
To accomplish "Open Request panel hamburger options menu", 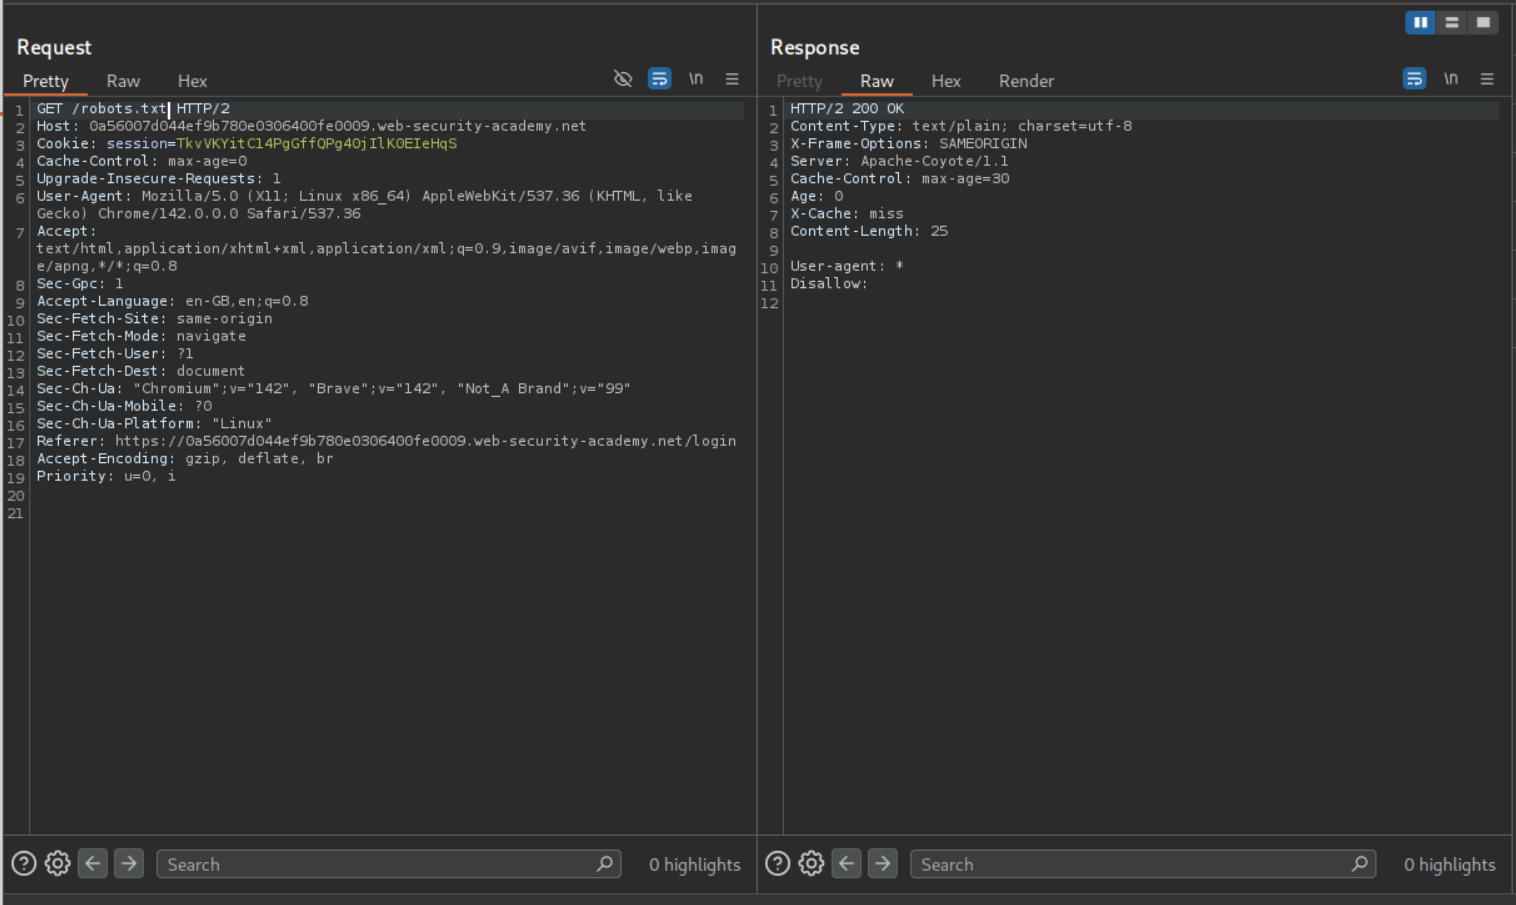I will click(x=732, y=79).
